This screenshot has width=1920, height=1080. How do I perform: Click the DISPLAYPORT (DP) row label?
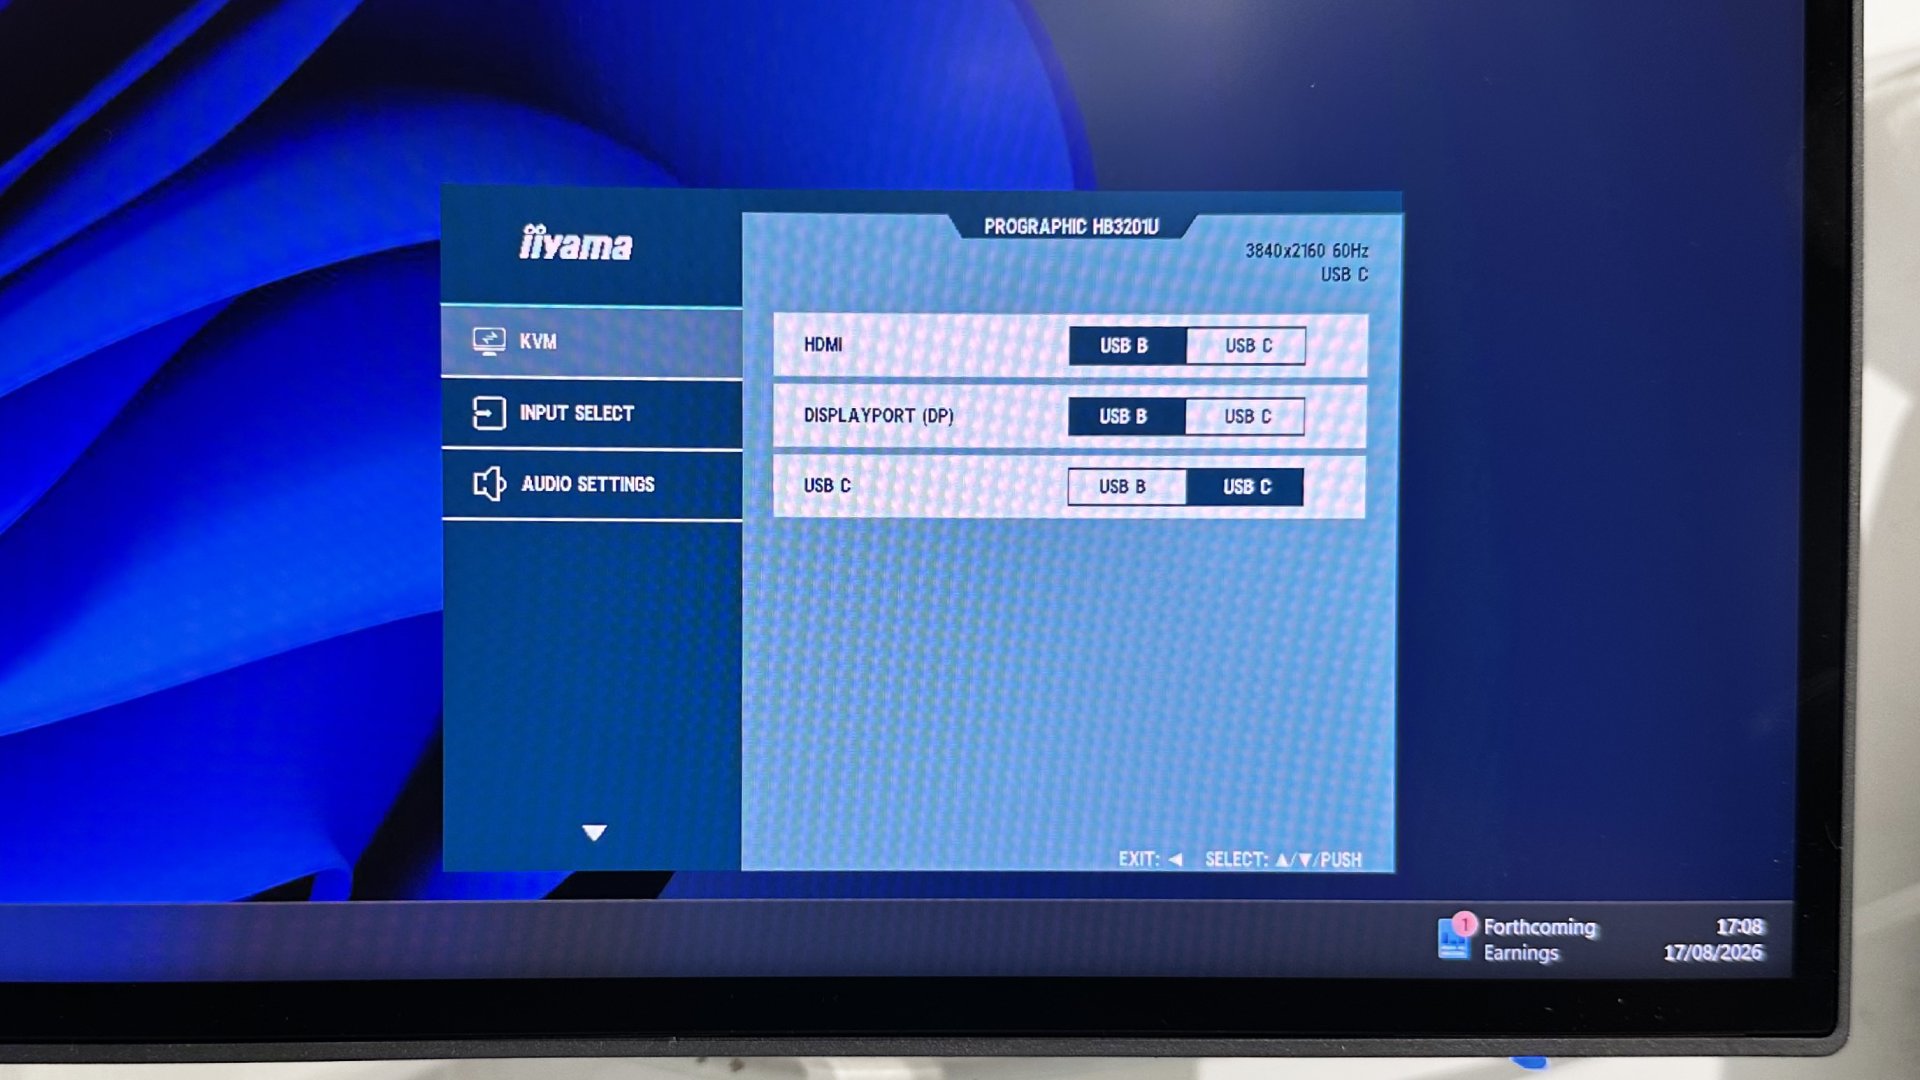[x=878, y=415]
